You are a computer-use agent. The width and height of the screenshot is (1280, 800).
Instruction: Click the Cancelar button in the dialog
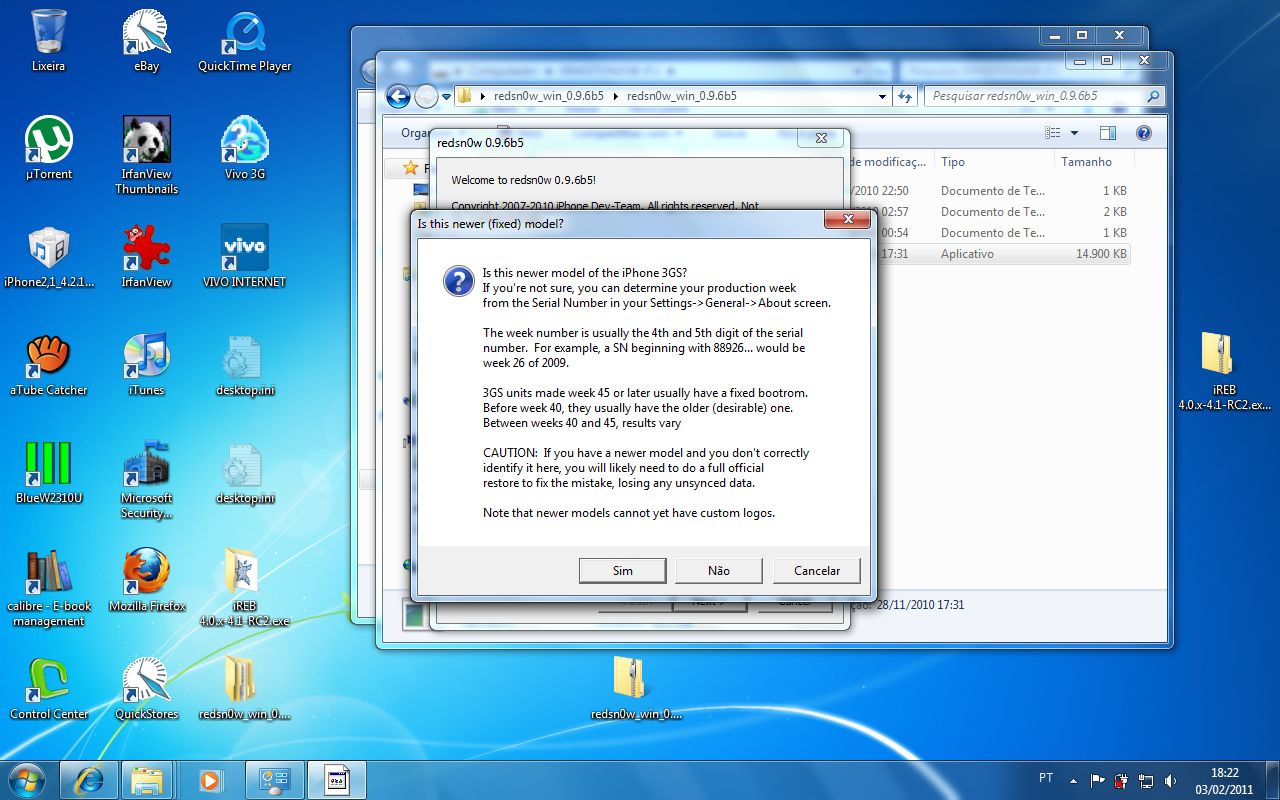(x=816, y=571)
